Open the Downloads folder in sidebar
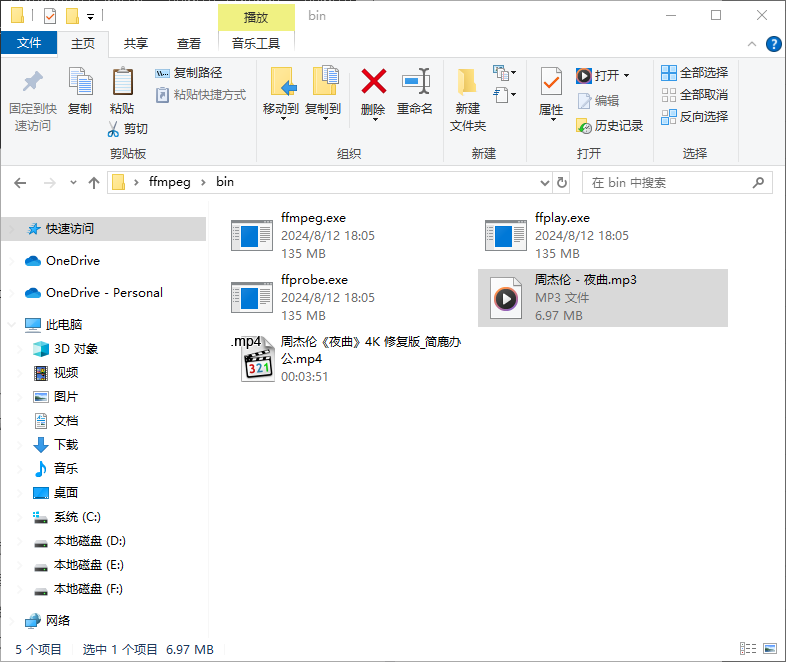Image resolution: width=786 pixels, height=662 pixels. pos(66,445)
